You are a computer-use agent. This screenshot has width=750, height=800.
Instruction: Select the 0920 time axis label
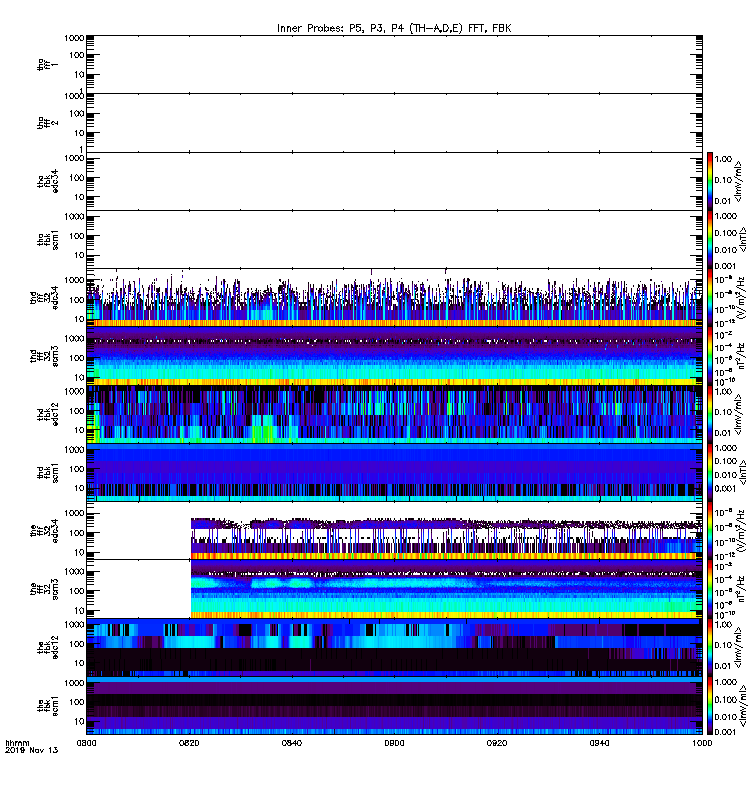click(x=497, y=743)
